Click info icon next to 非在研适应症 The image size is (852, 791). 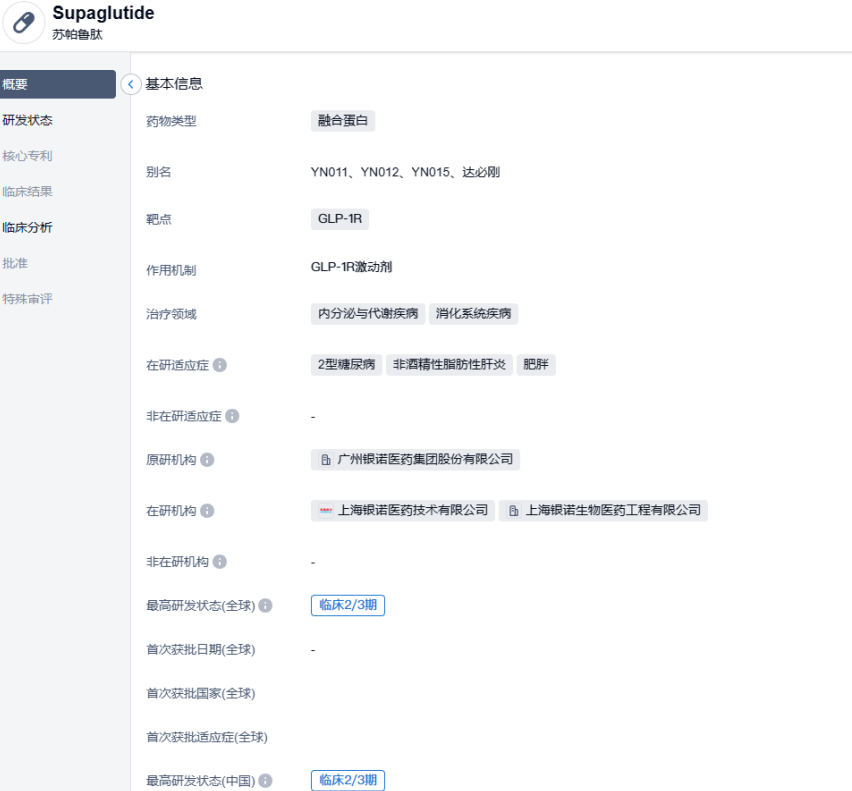[x=232, y=416]
